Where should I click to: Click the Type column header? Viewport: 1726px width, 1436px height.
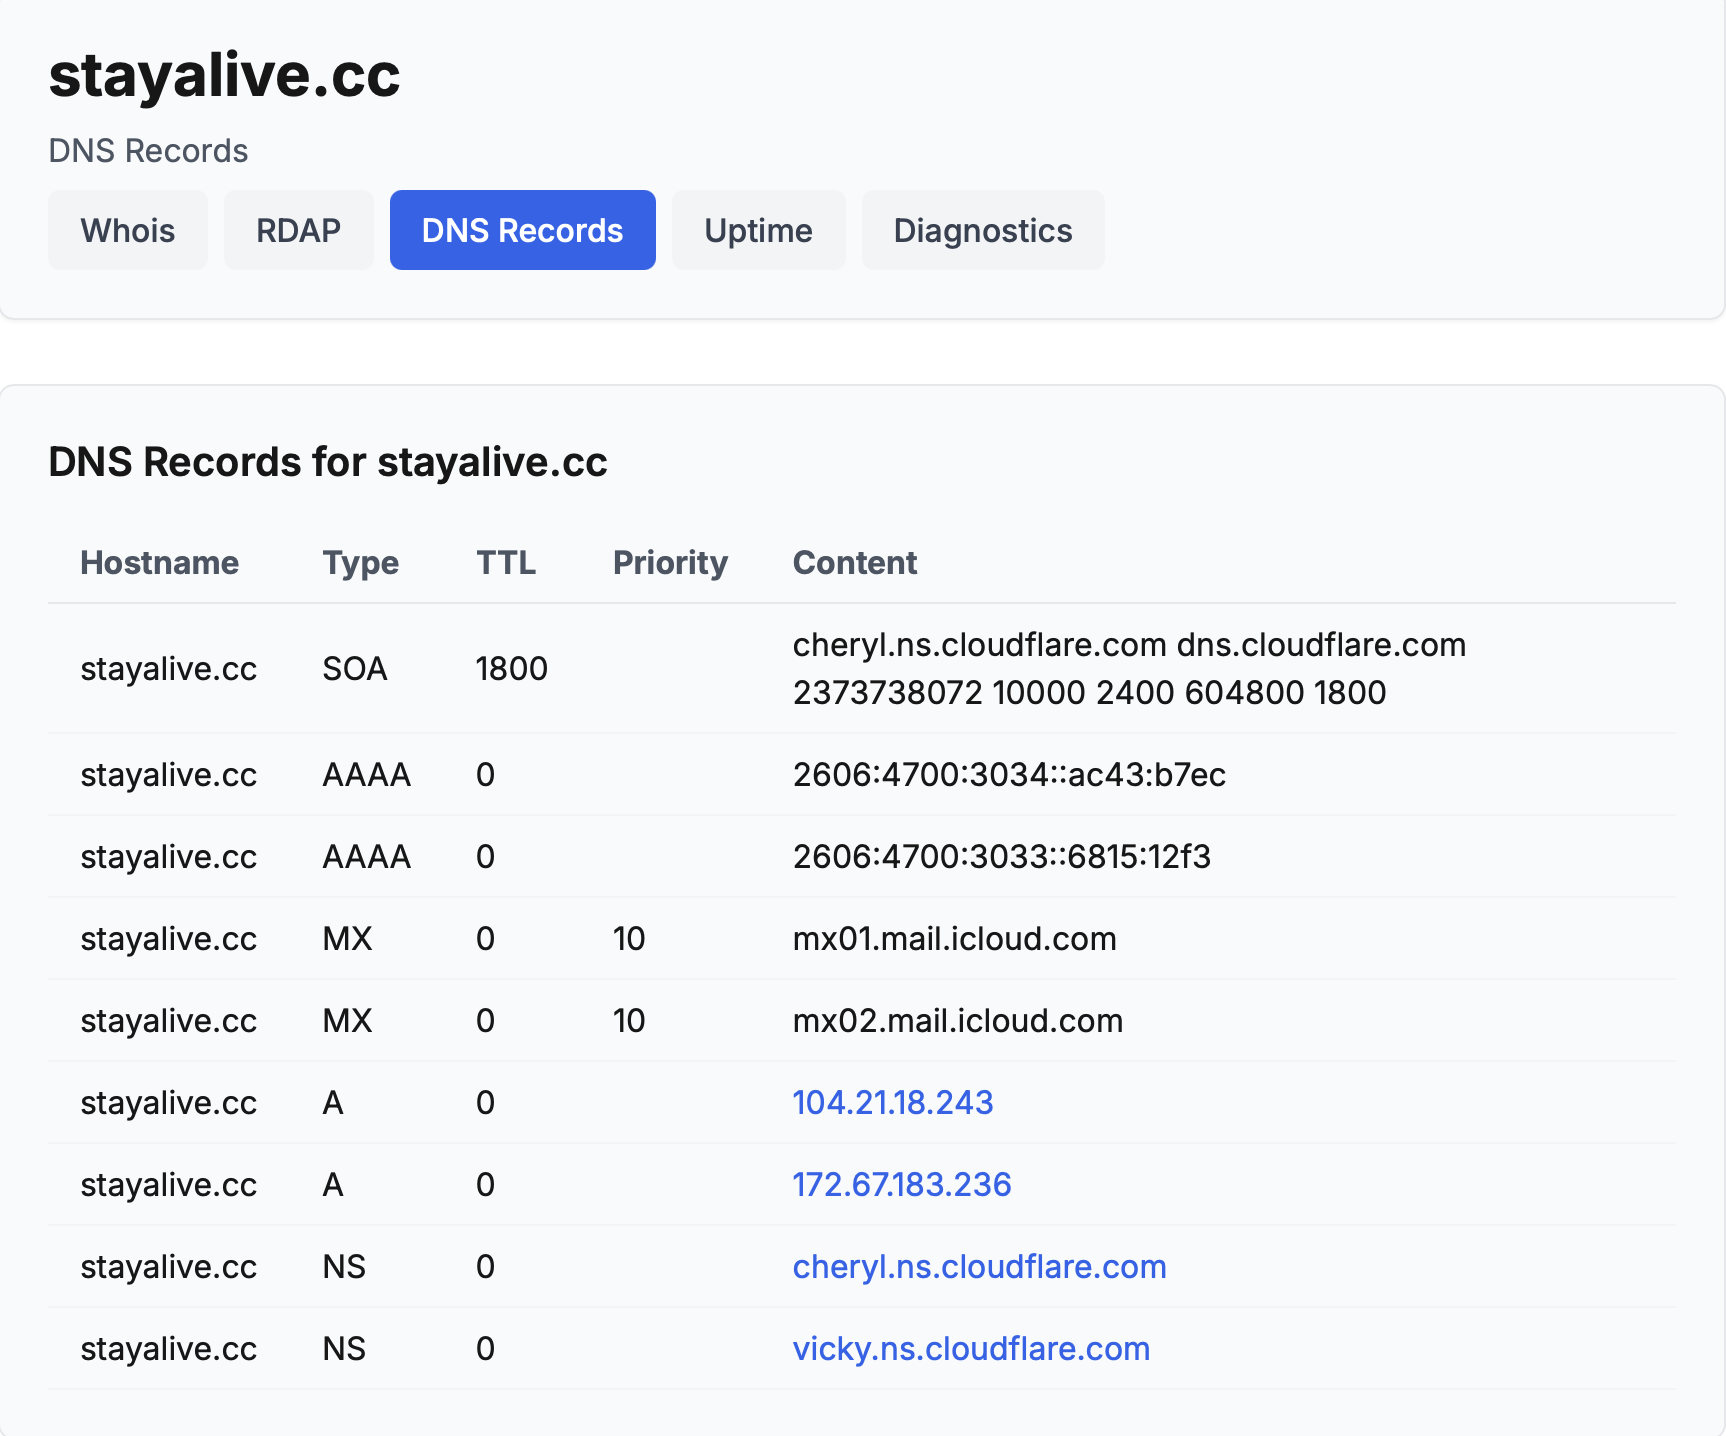click(x=360, y=562)
